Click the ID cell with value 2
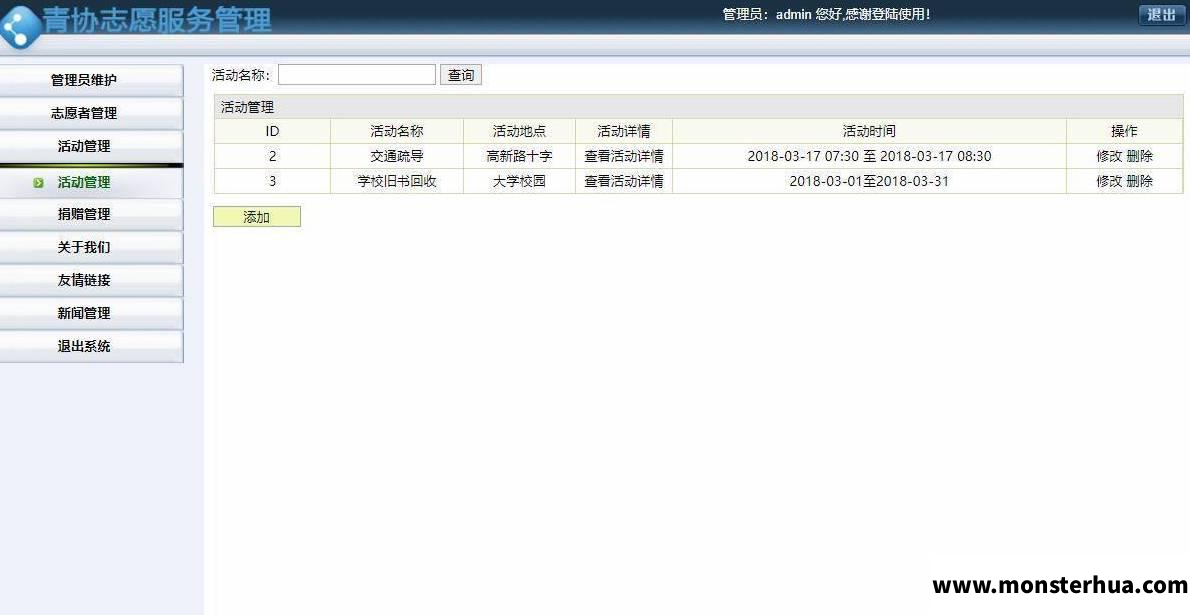This screenshot has height=615, width=1190. 272,156
